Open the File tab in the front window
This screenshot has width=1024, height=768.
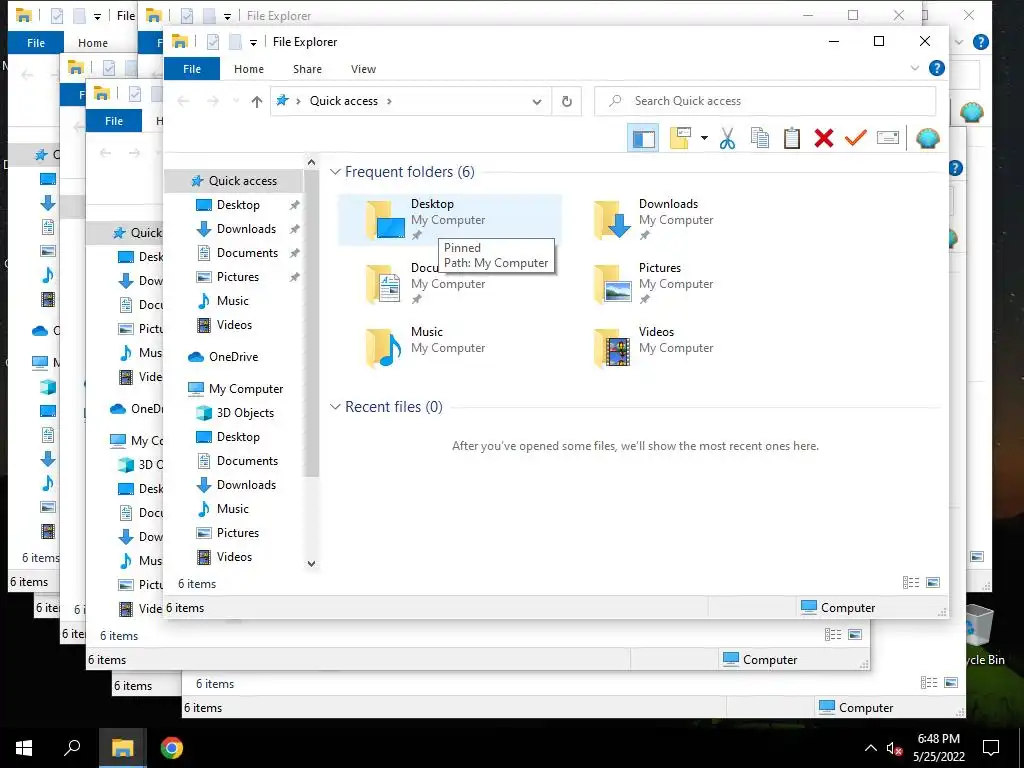coord(192,69)
